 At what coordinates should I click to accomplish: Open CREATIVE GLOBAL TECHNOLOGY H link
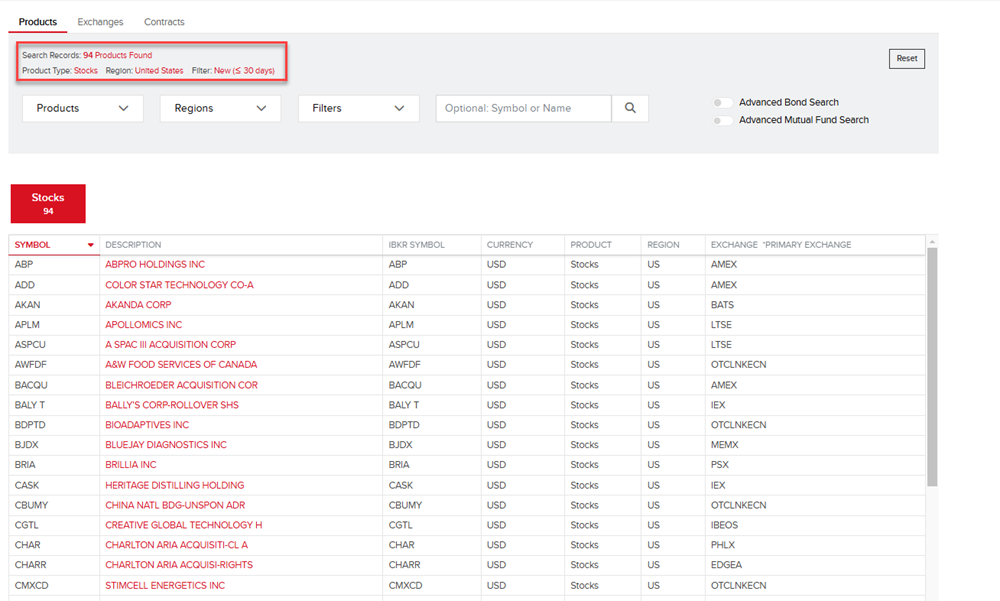coord(184,525)
